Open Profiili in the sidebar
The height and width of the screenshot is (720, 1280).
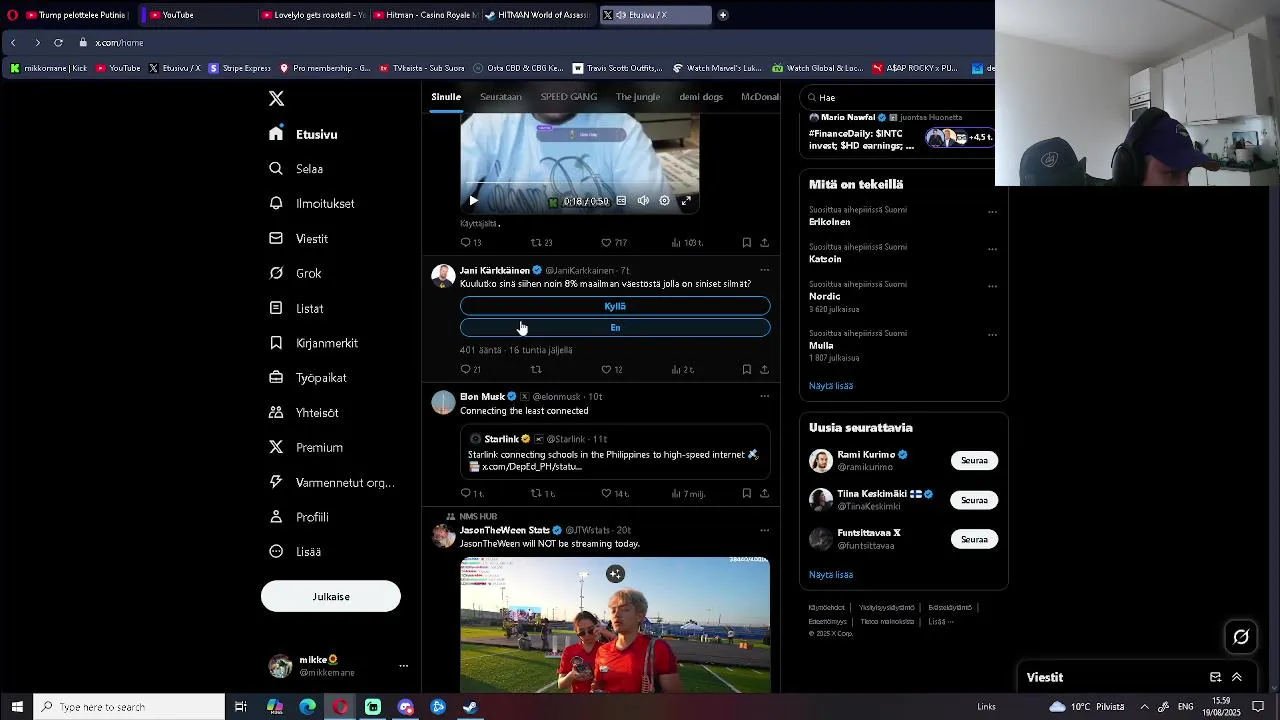click(x=299, y=517)
